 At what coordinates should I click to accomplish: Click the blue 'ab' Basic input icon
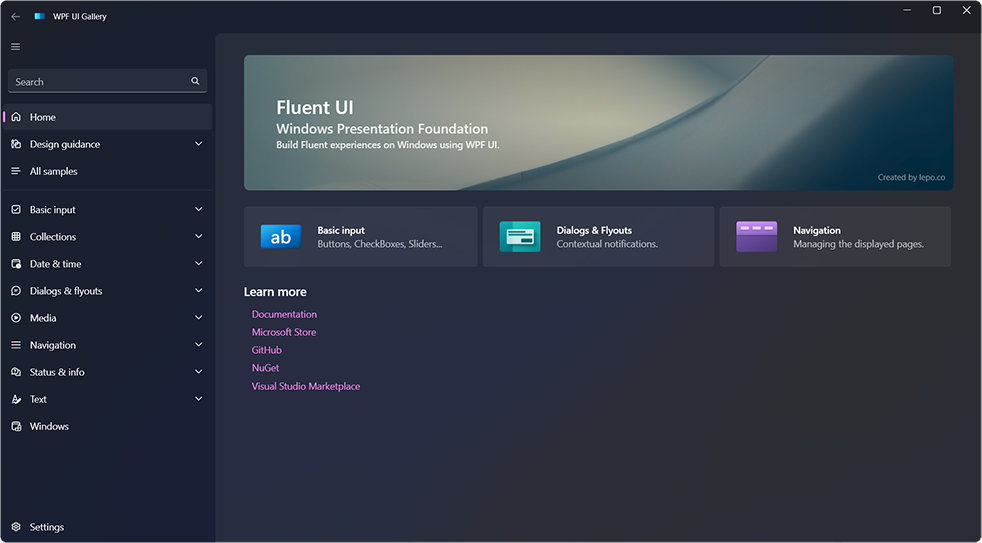[x=281, y=237]
